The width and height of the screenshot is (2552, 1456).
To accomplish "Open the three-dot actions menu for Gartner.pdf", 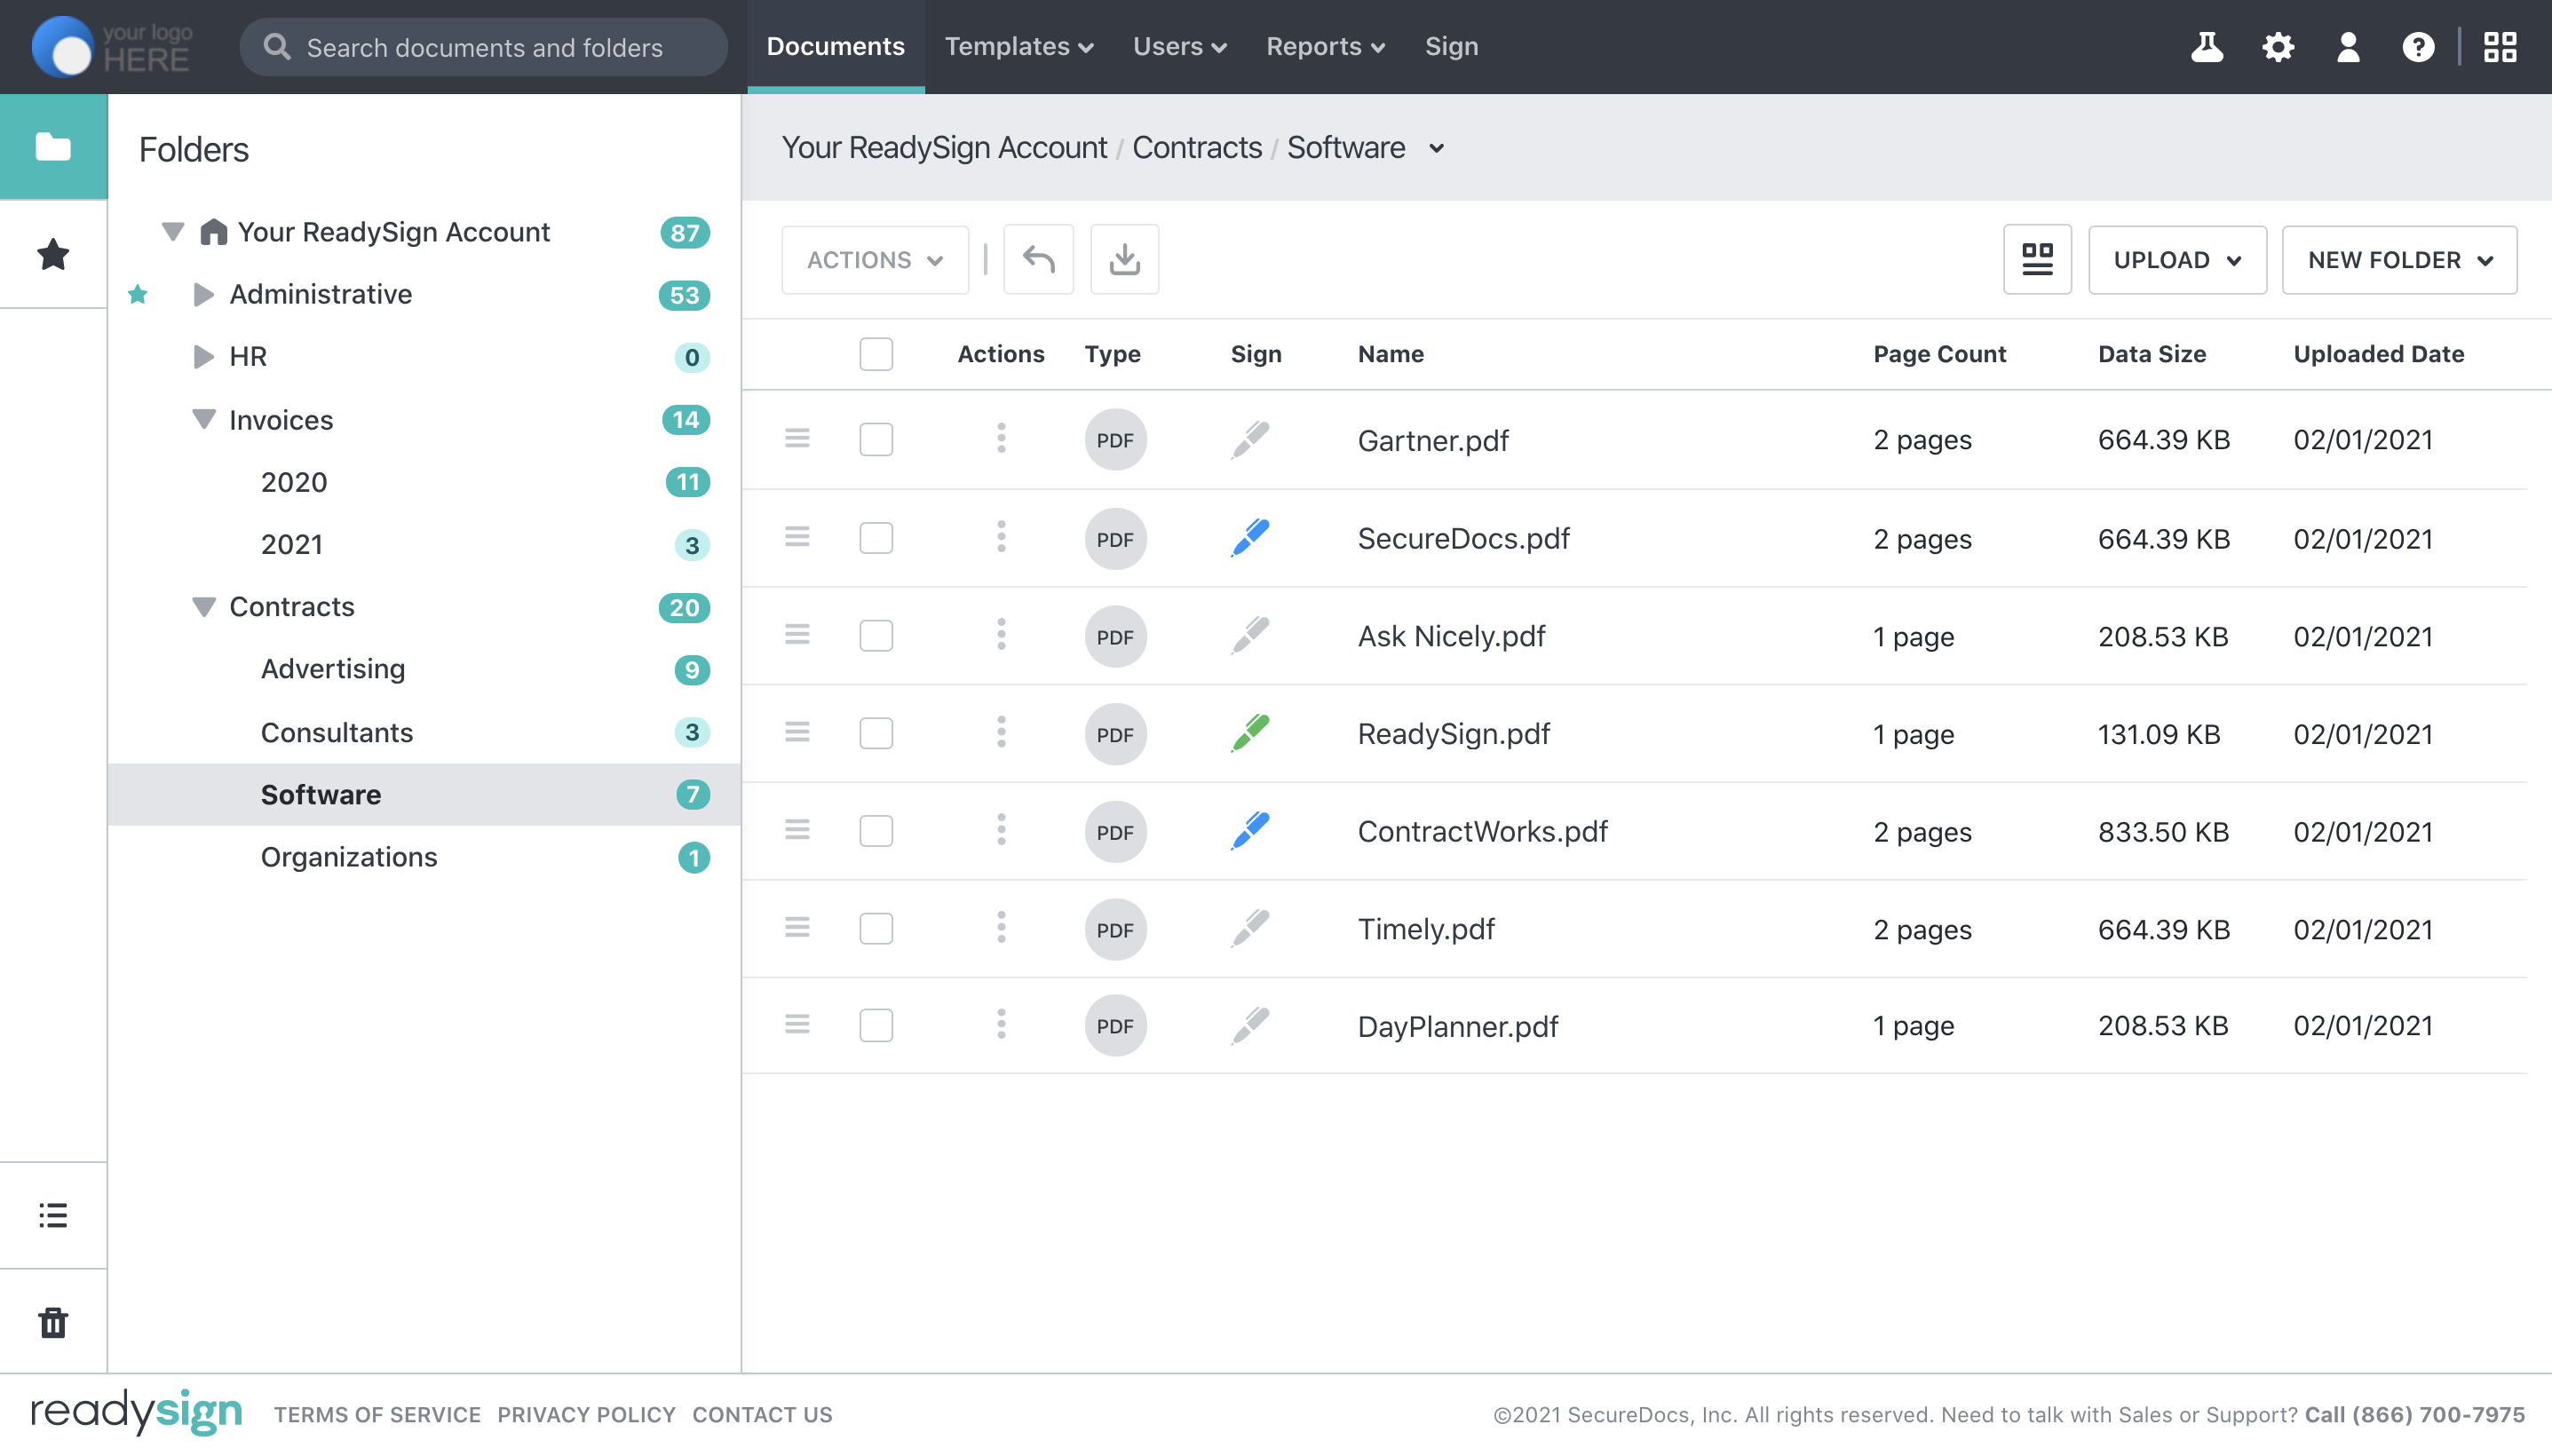I will coord(1001,438).
